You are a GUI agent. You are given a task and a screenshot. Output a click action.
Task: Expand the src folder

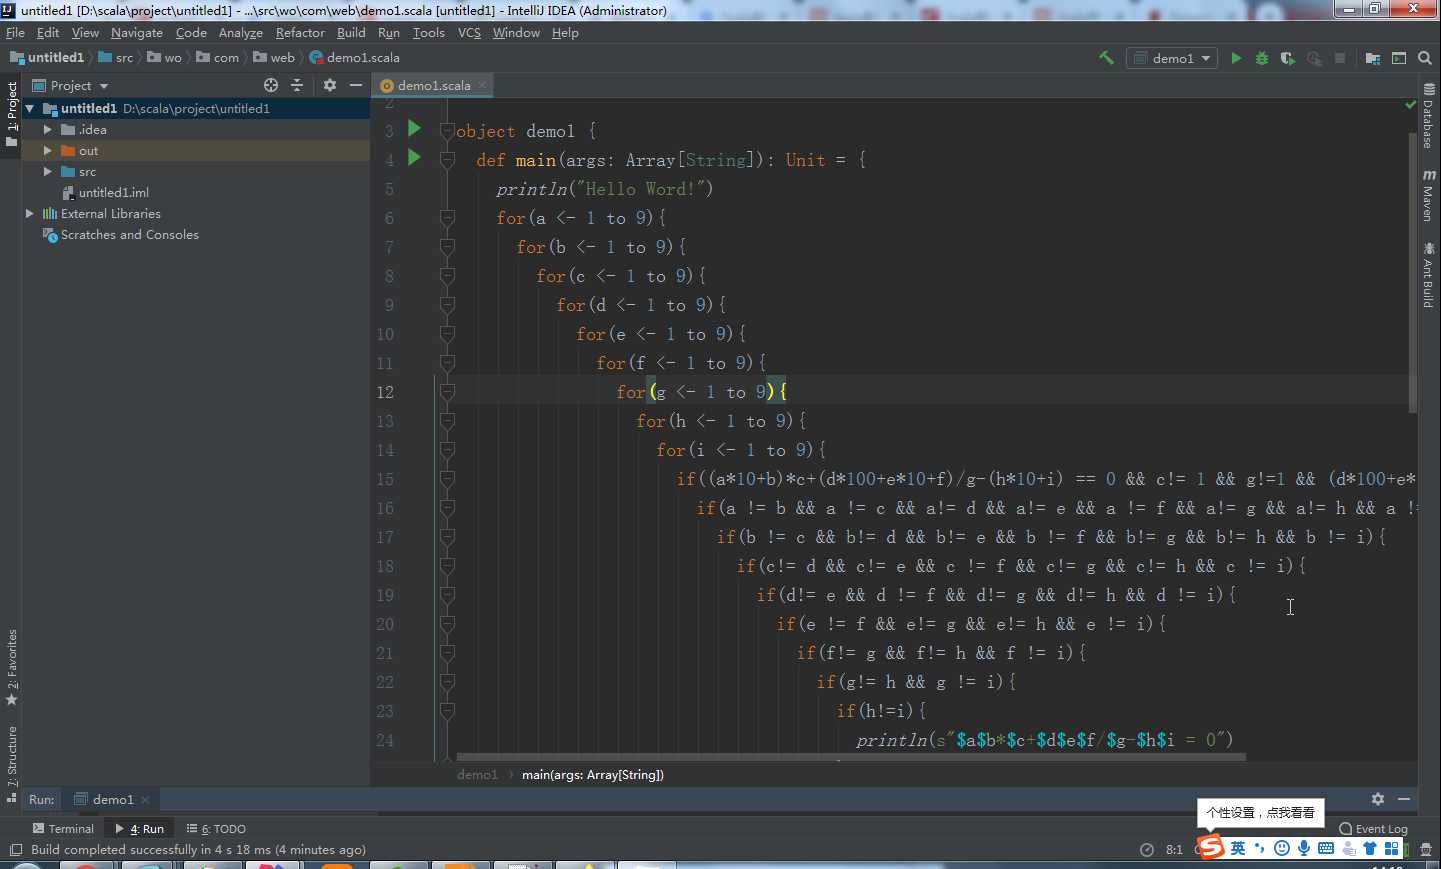click(x=47, y=171)
